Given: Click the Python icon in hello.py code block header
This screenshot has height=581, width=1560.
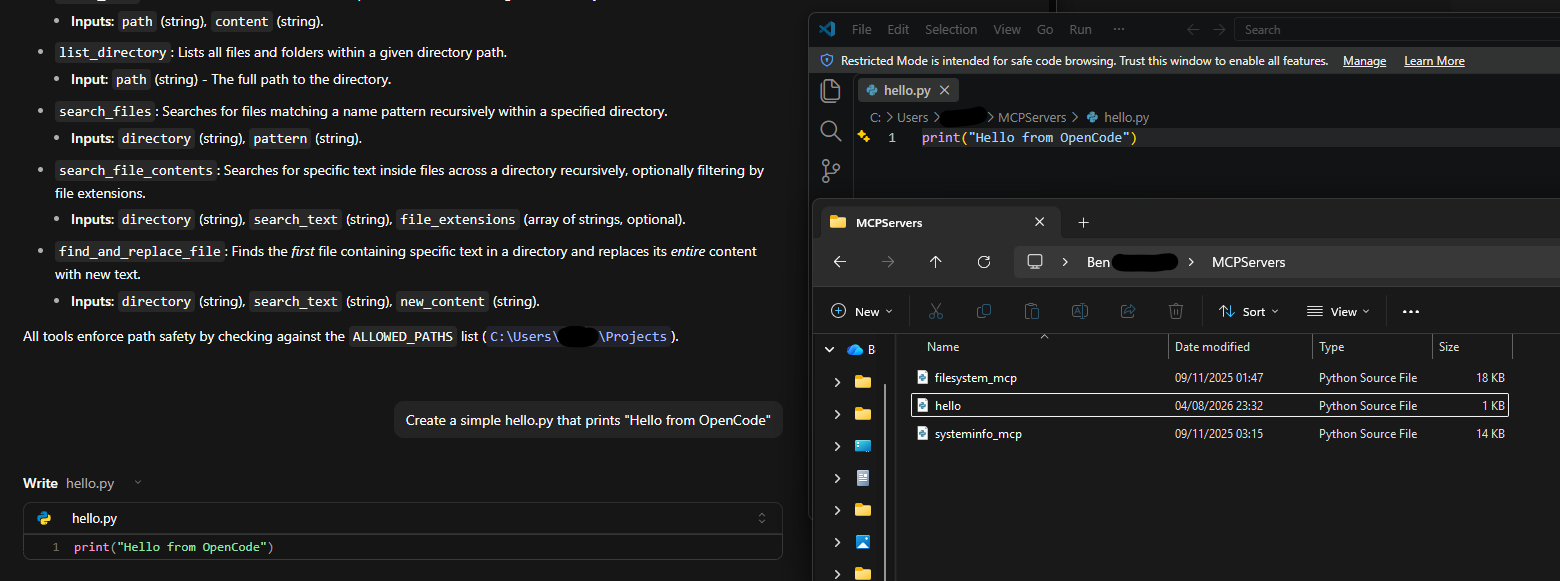Looking at the screenshot, I should click(44, 518).
